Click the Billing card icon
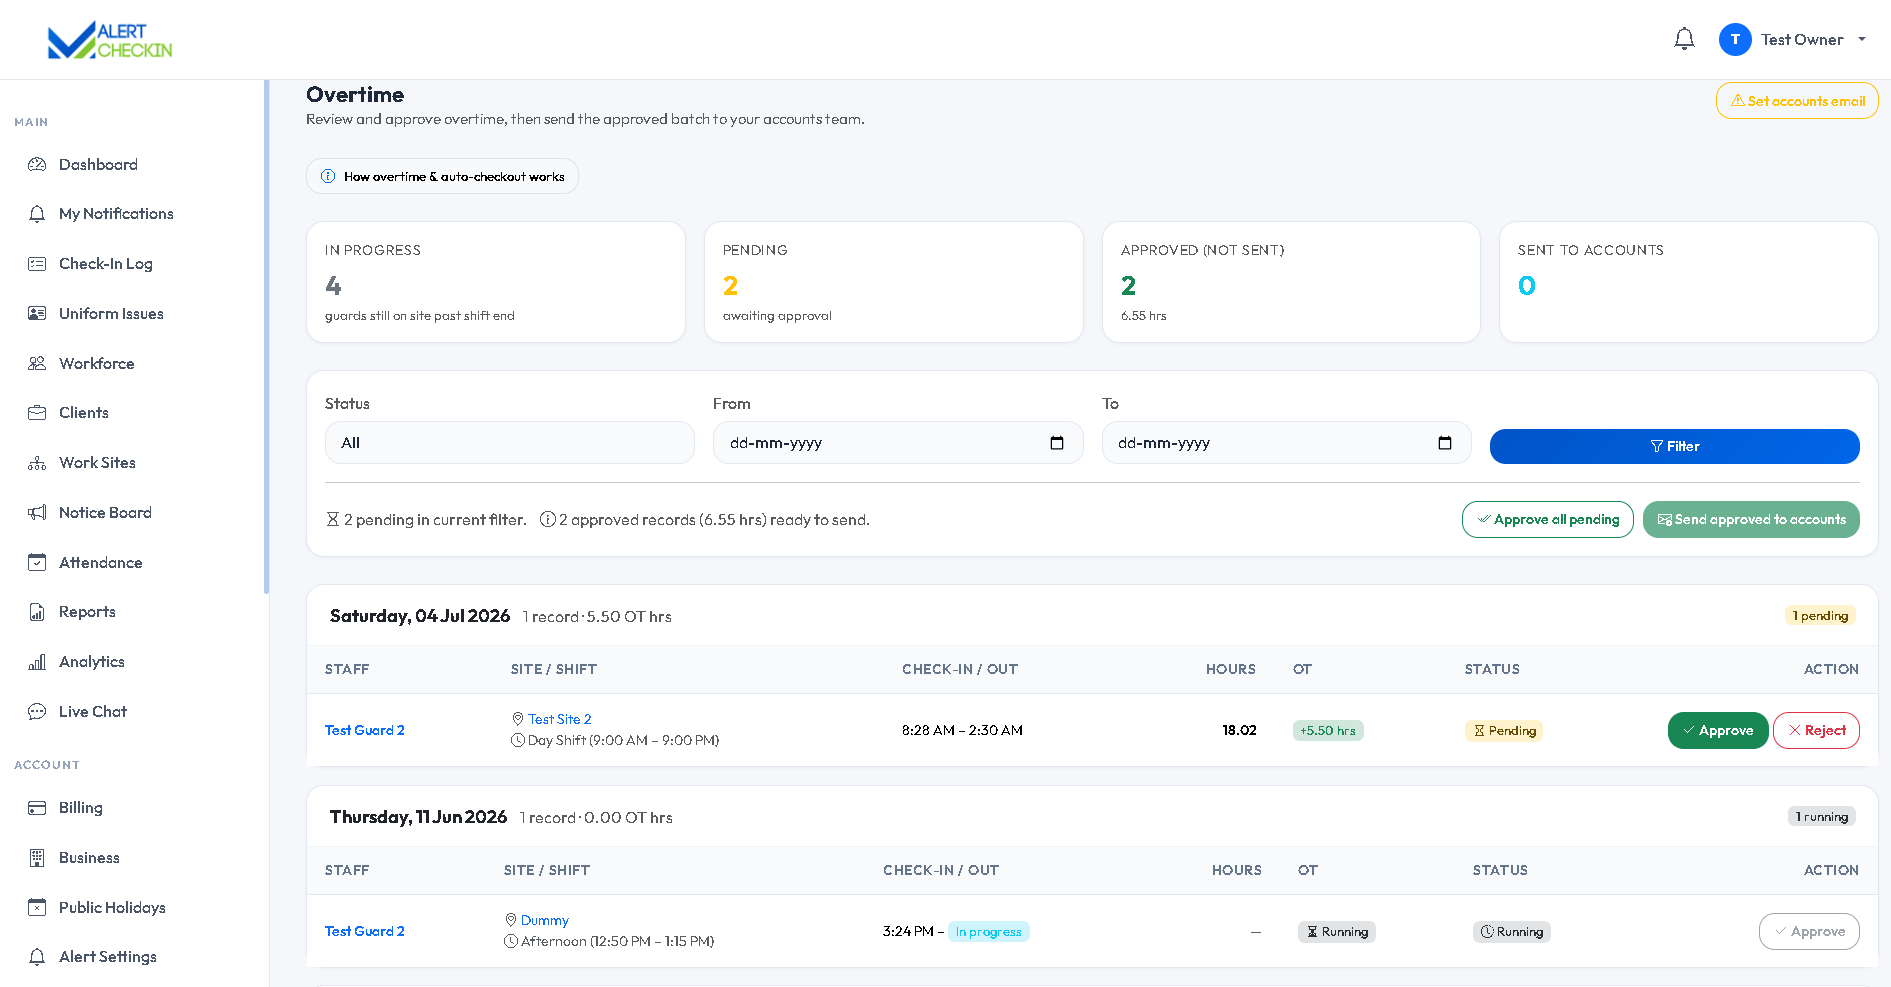 (x=37, y=808)
